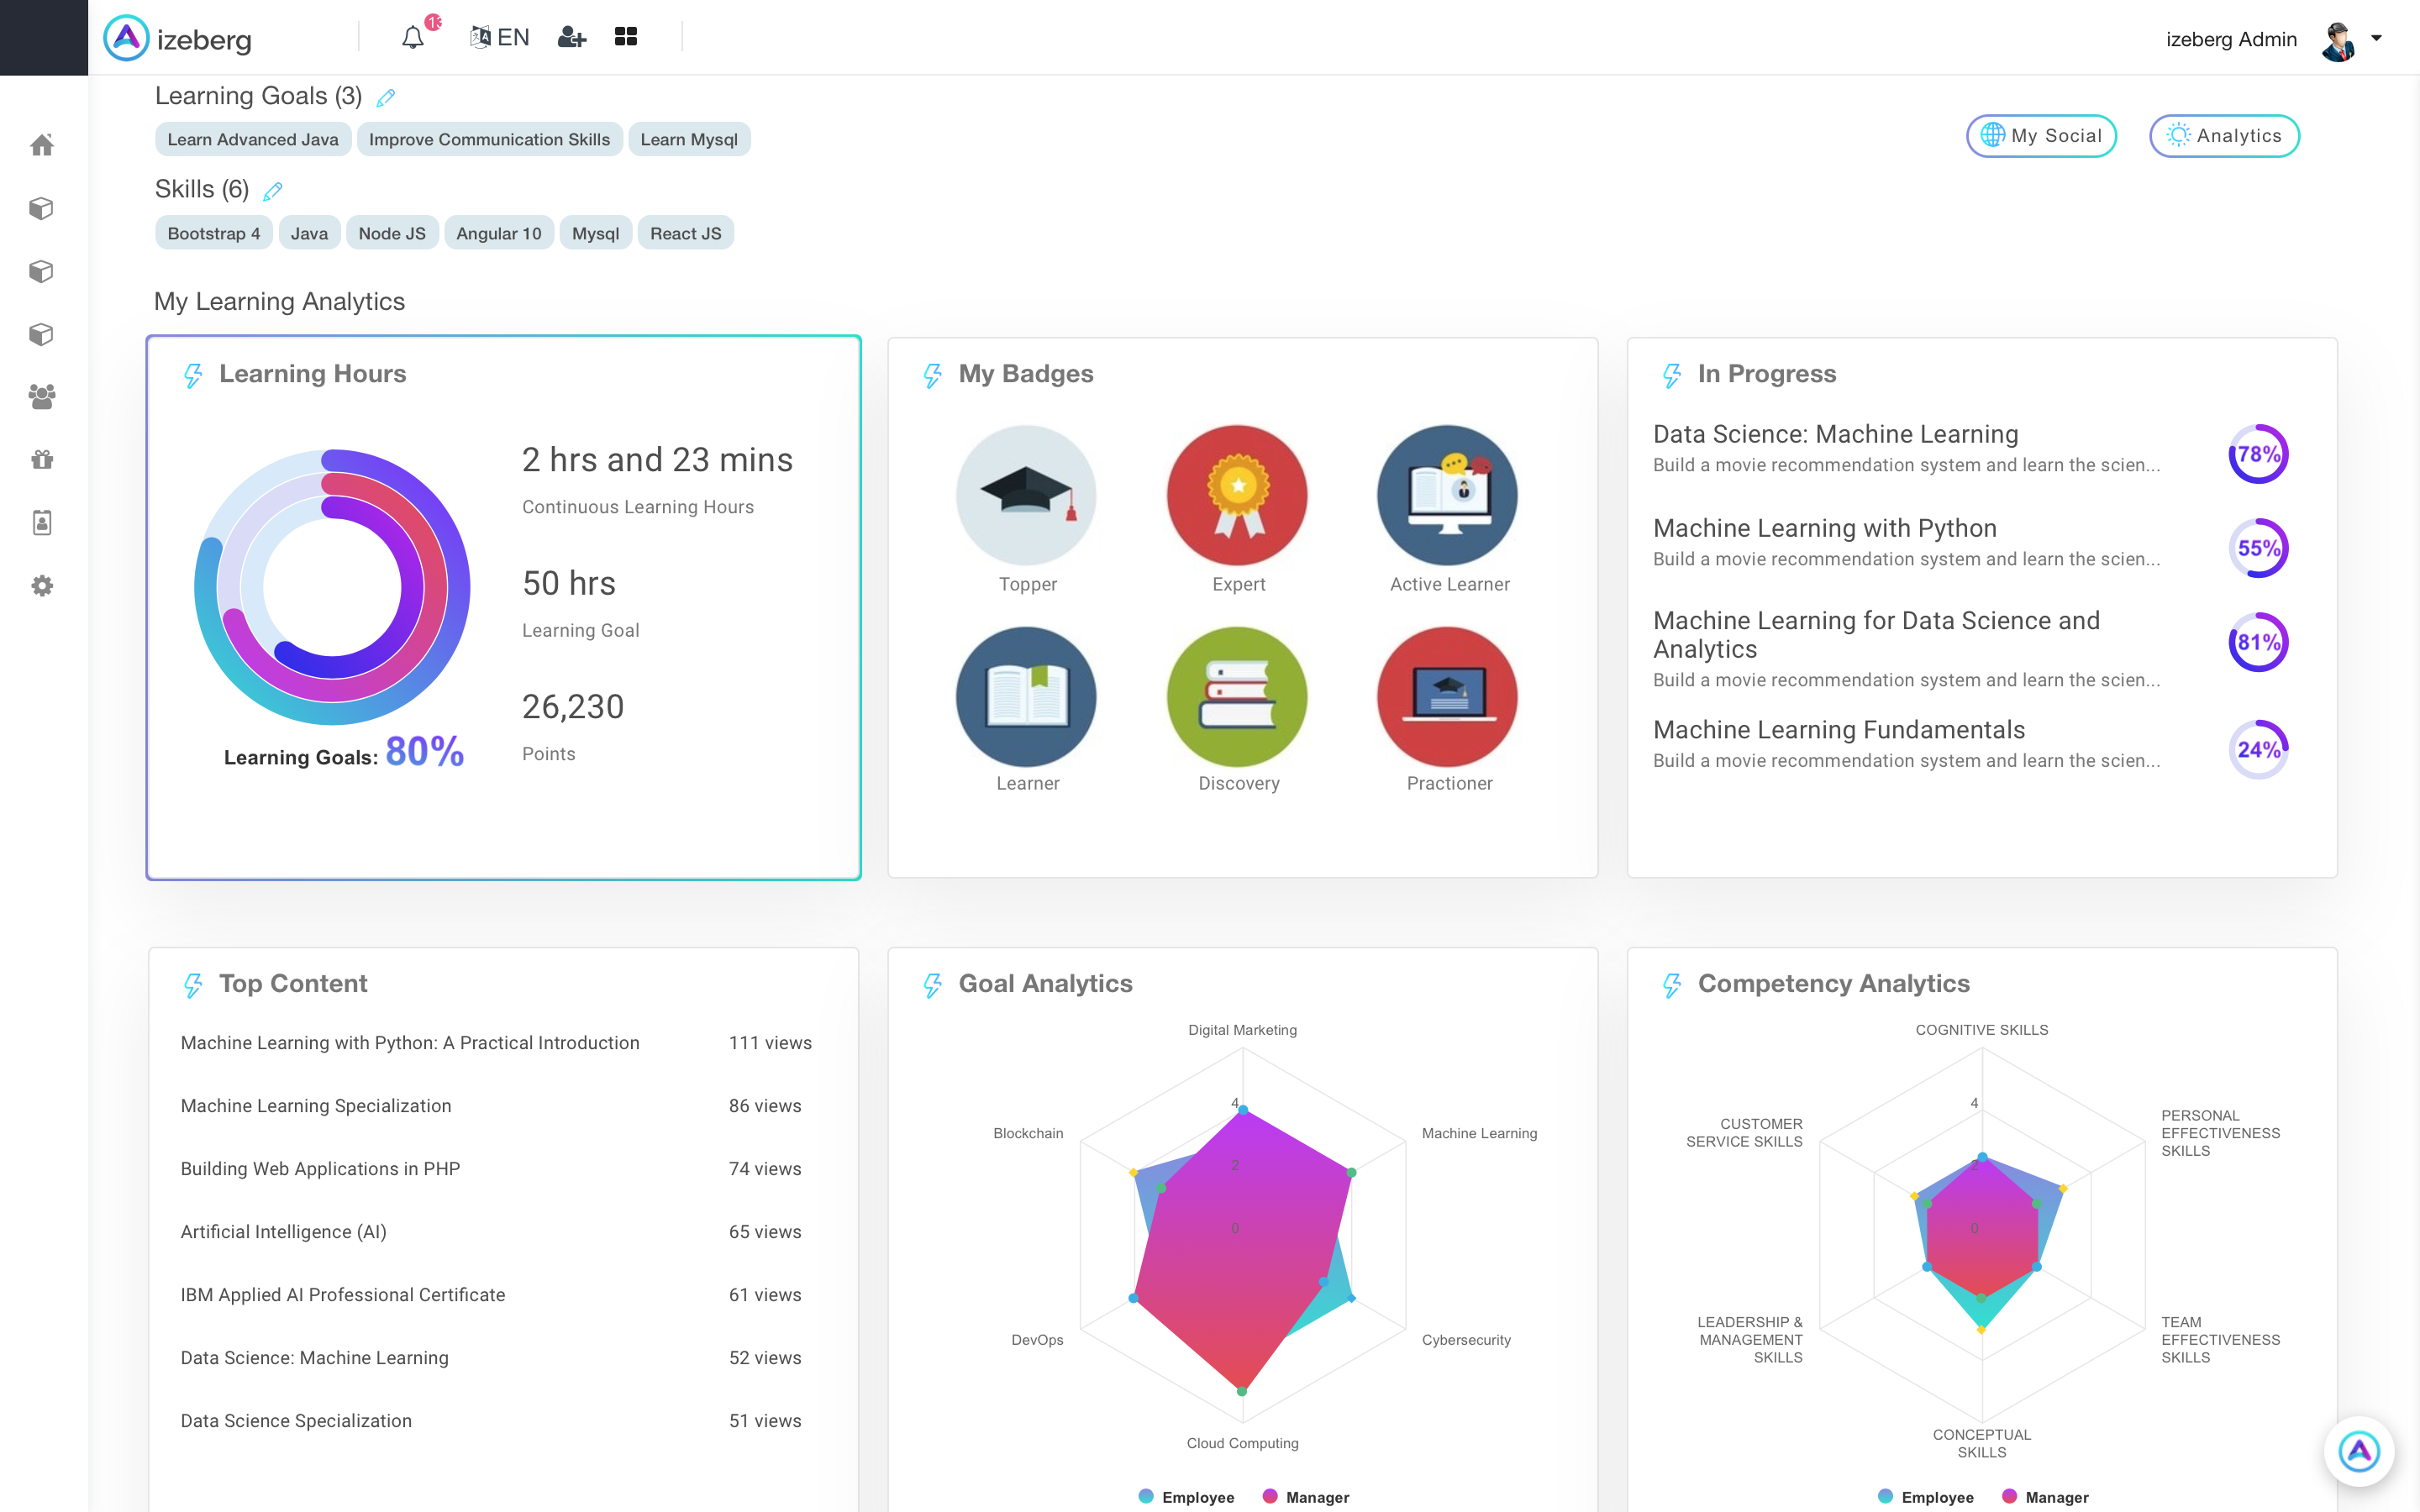Open Machine Learning Fundamentals course
This screenshot has height=1512, width=2420.
[x=1838, y=730]
